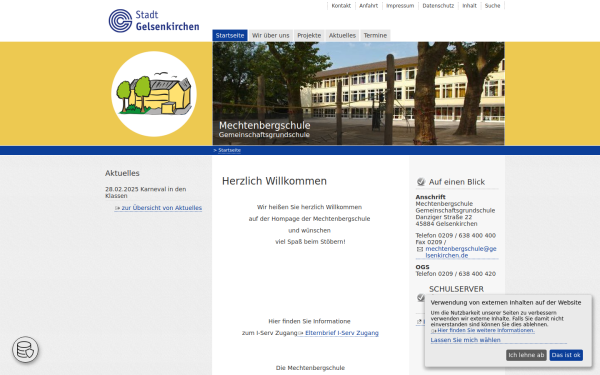Click the checkmark icon beside SCHULSERVER
The width and height of the screenshot is (600, 375).
click(x=421, y=297)
